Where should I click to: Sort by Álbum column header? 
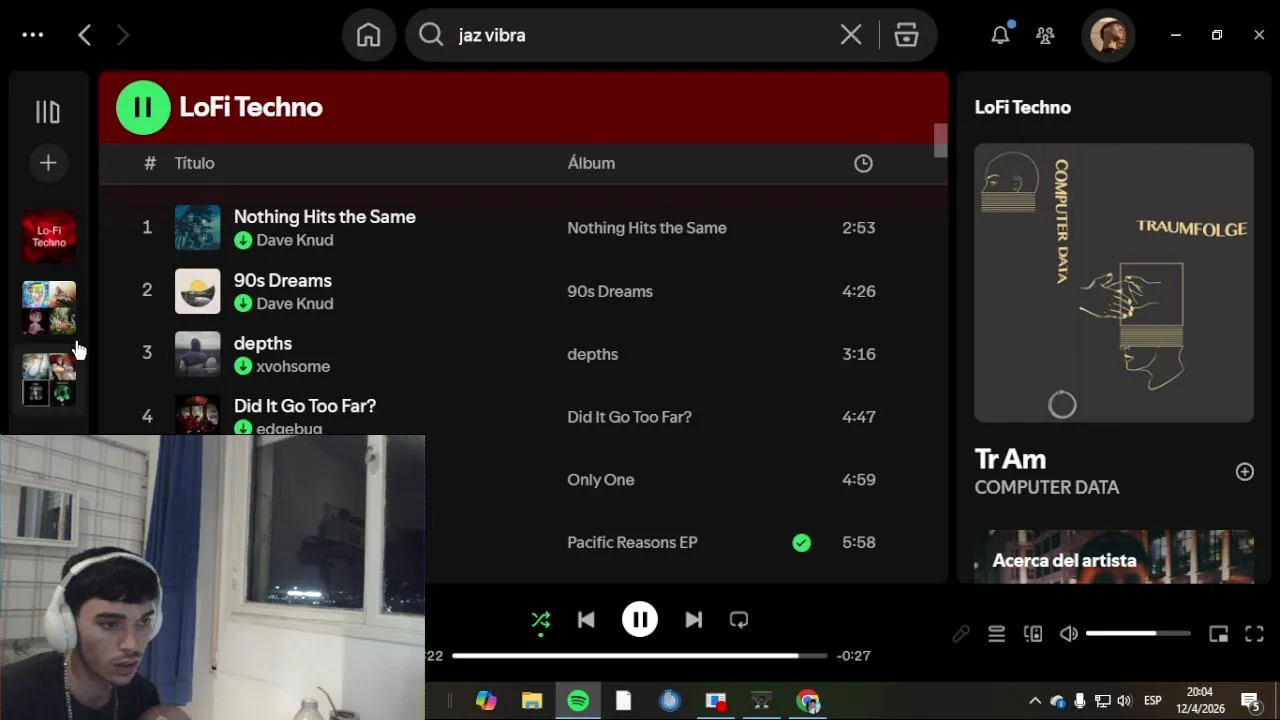tap(591, 163)
